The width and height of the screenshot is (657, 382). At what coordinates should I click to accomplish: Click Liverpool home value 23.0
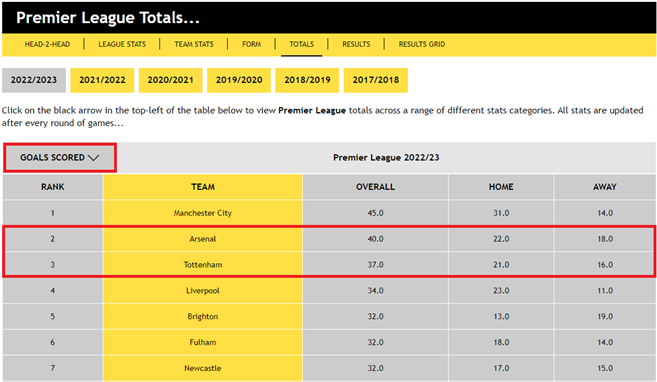(x=501, y=291)
